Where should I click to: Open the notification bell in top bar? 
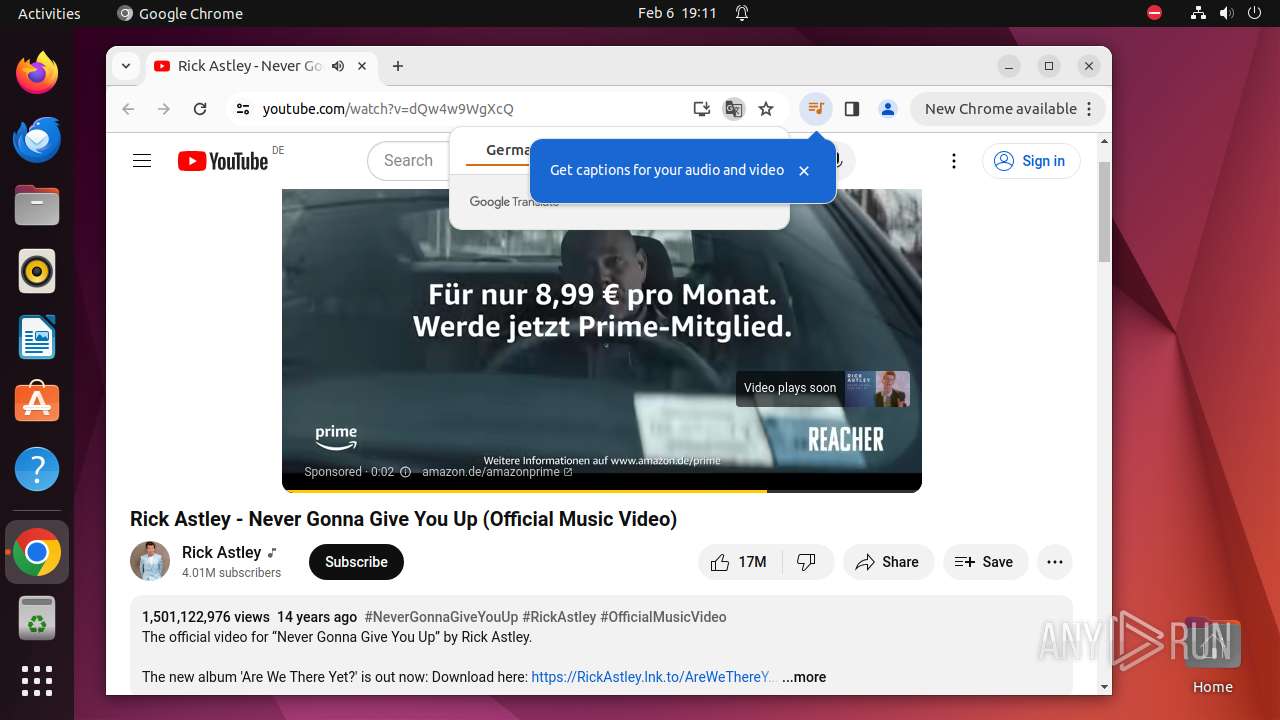742,13
